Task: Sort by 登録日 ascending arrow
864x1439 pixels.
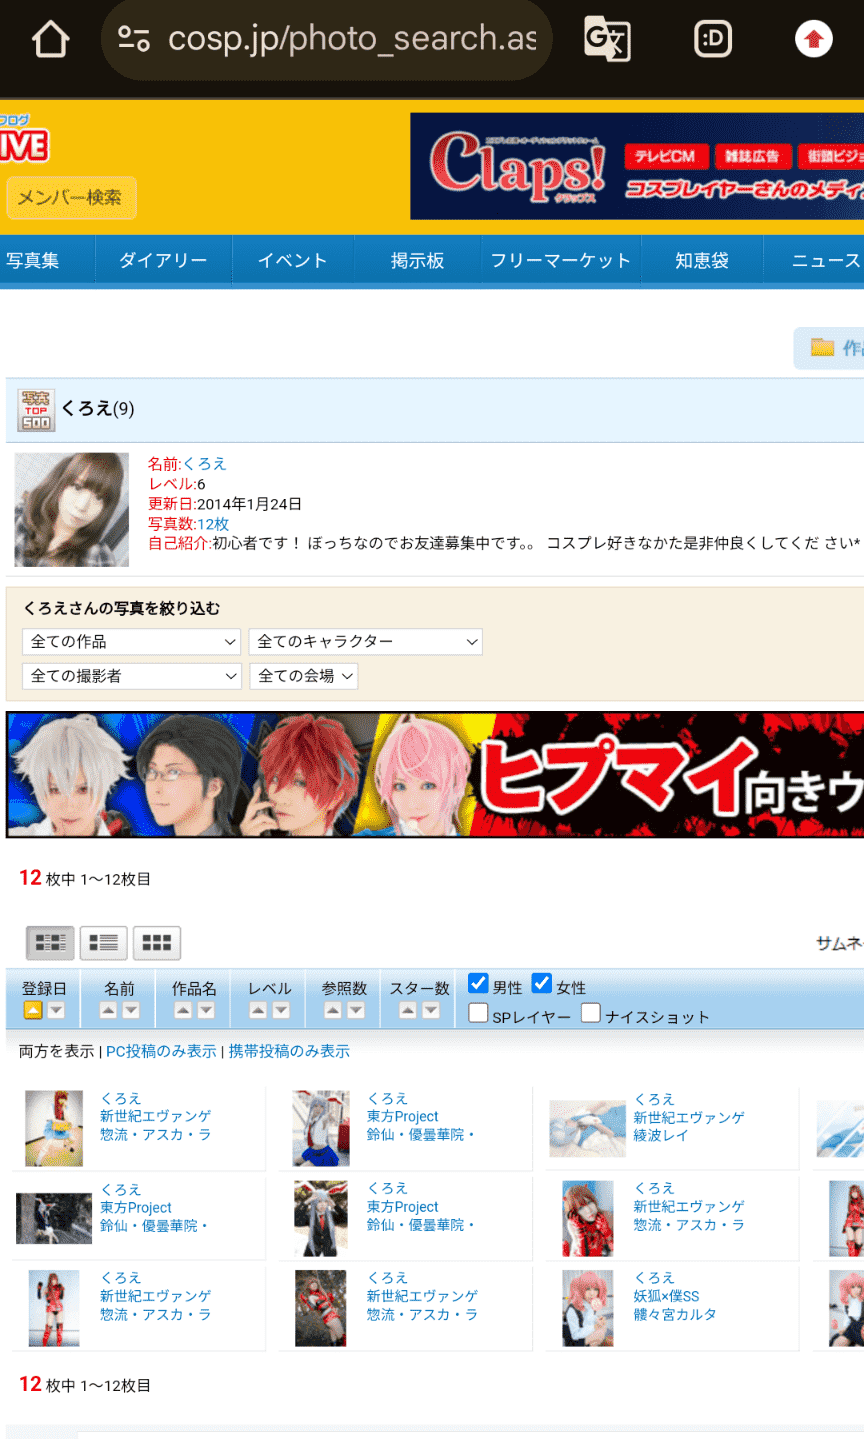Action: point(33,1010)
